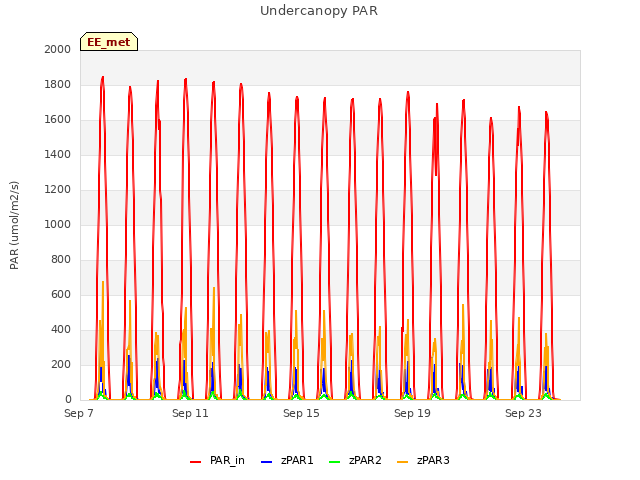Click the zPAR3 legend entry
This screenshot has height=480, width=640.
tap(423, 460)
